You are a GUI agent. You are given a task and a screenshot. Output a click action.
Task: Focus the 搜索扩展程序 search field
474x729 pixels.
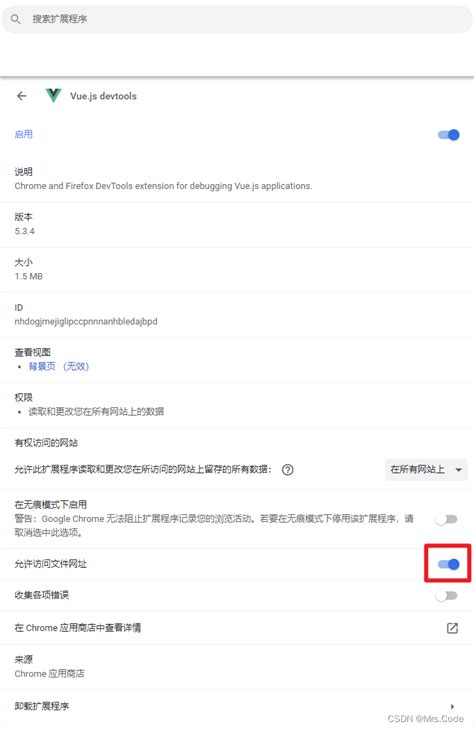point(237,19)
